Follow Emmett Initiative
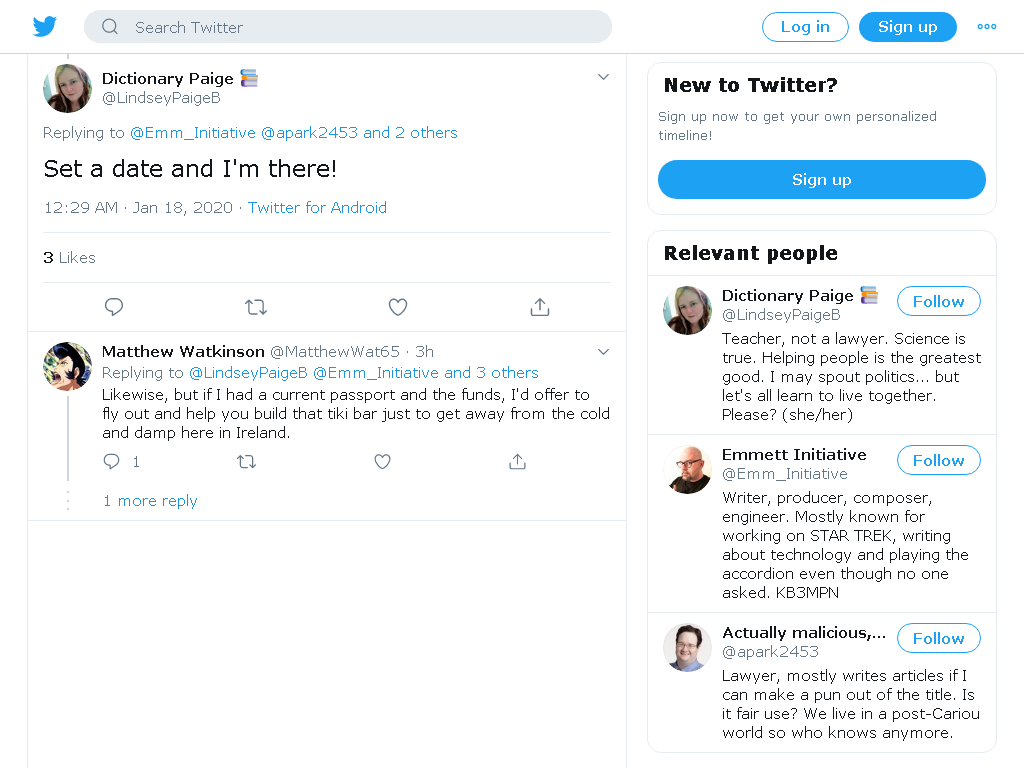 (x=938, y=460)
